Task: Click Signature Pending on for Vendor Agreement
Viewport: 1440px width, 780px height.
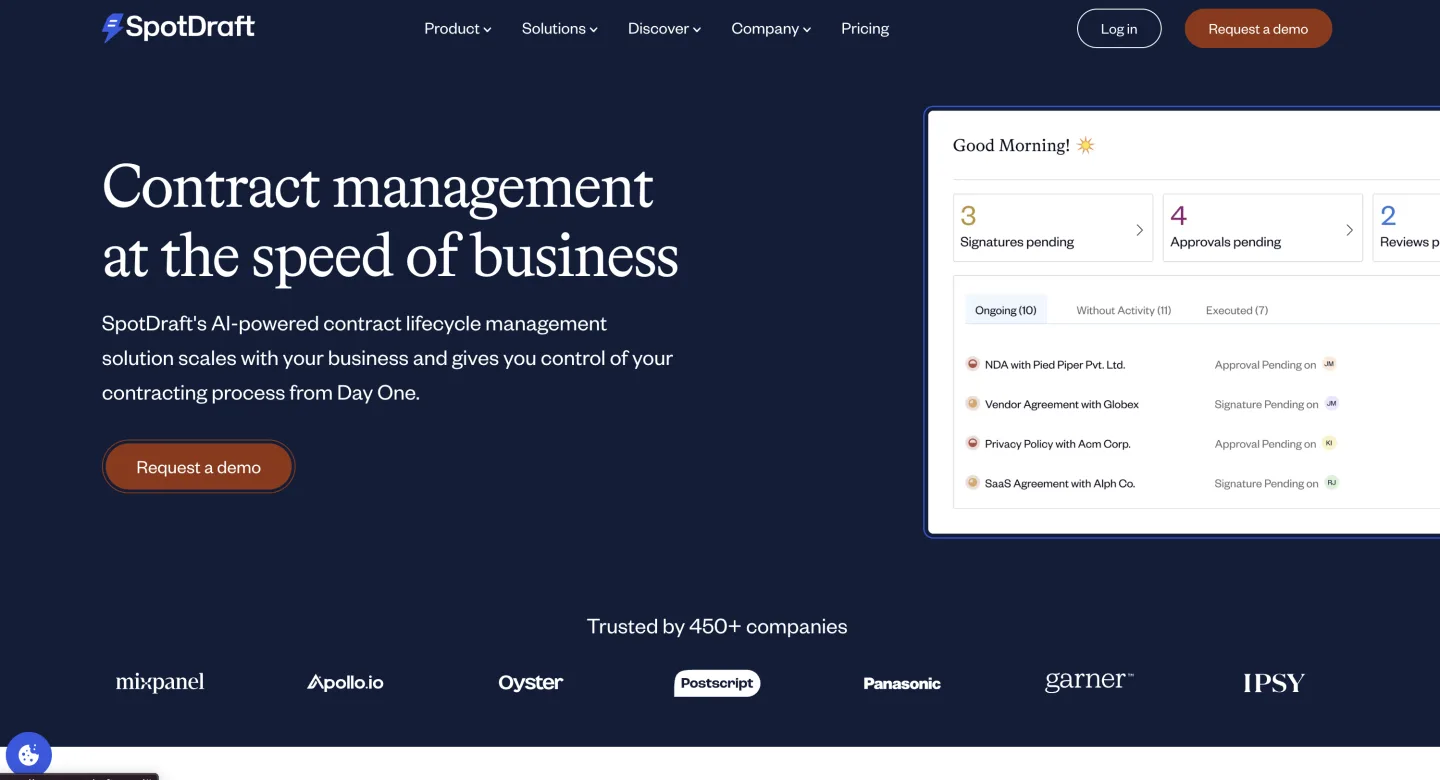Action: pyautogui.click(x=1266, y=405)
